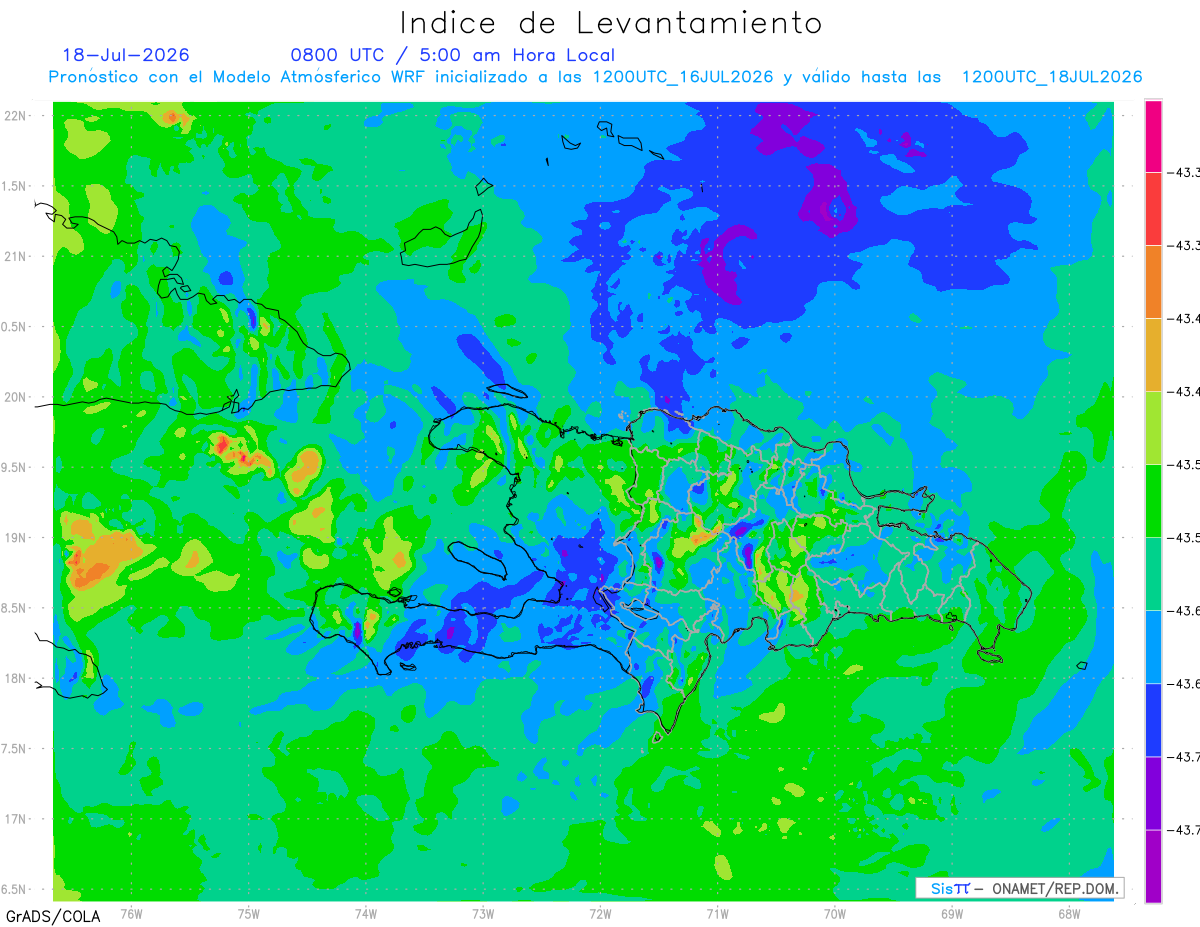Click the 19N latitude label
The height and width of the screenshot is (927, 1200).
17,538
